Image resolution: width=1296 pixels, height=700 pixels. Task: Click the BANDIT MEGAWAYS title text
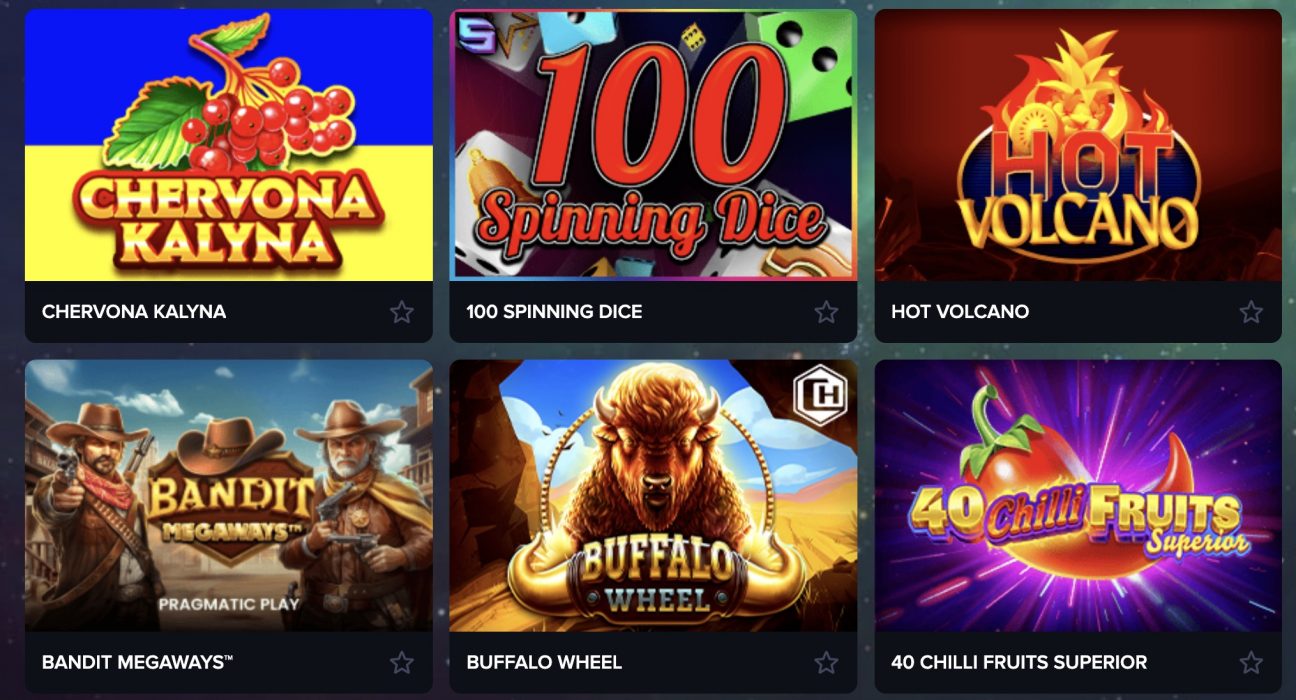138,662
